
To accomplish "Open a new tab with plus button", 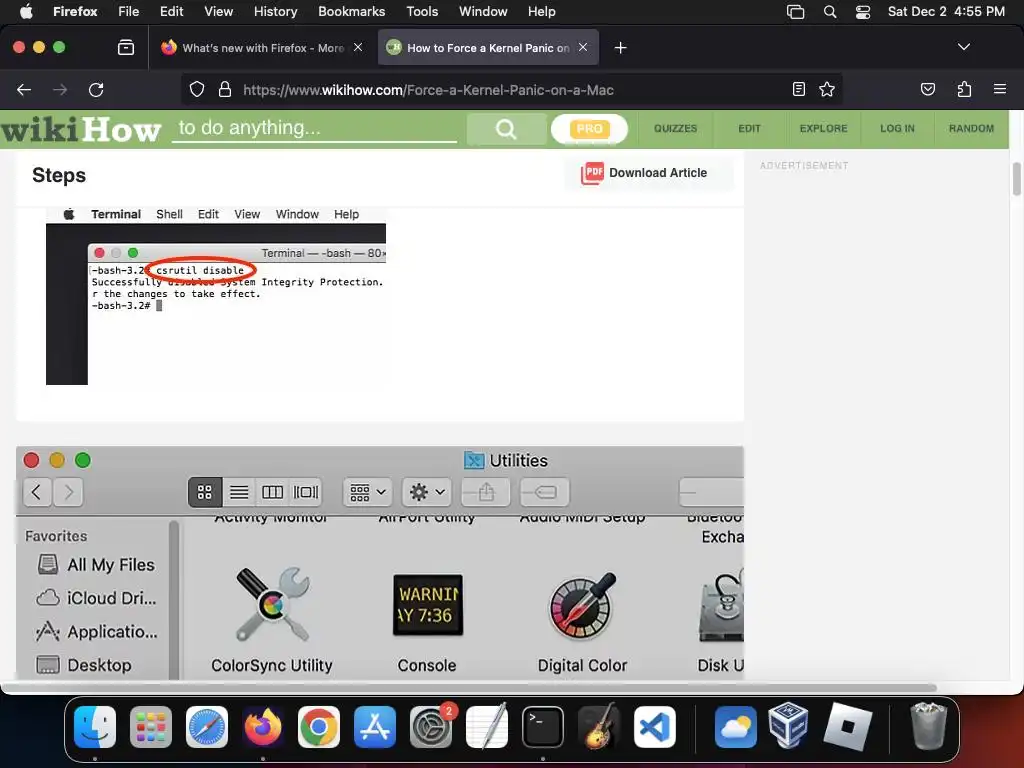I will click(x=620, y=48).
